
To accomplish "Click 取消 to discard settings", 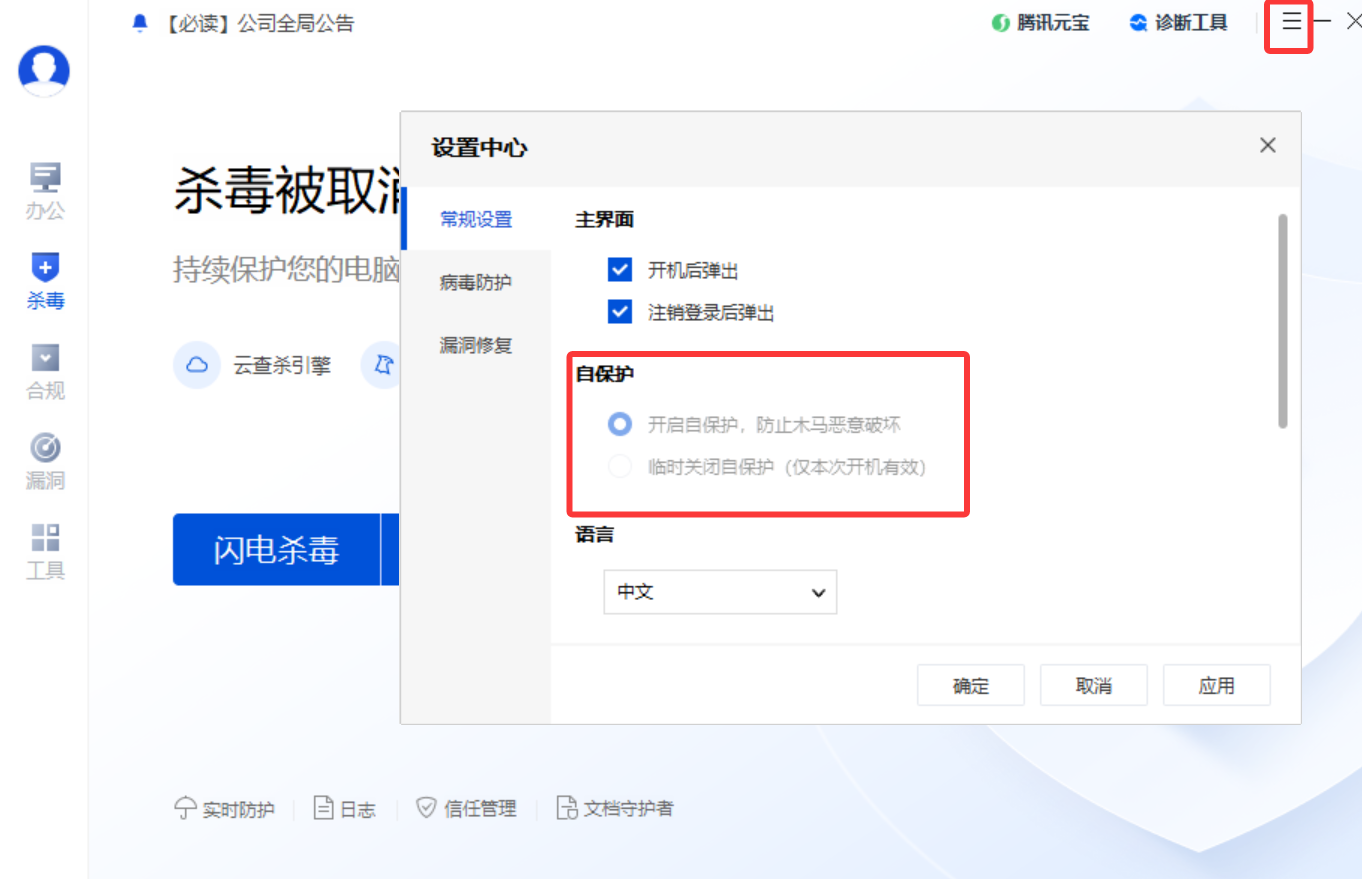I will click(1094, 686).
